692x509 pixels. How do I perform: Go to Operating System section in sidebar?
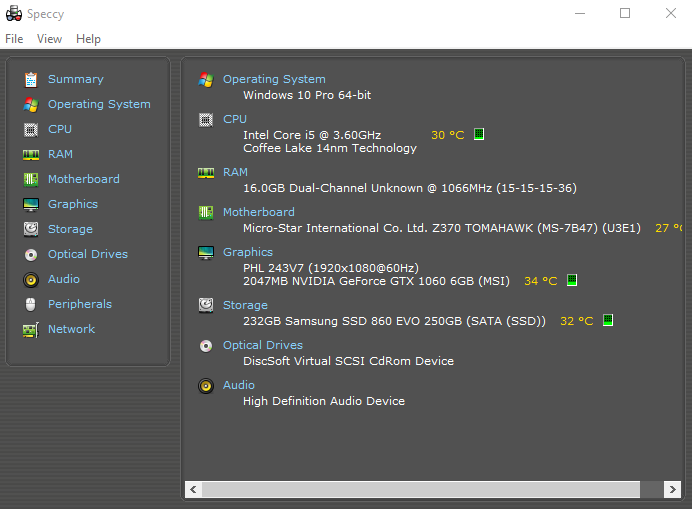click(x=99, y=105)
